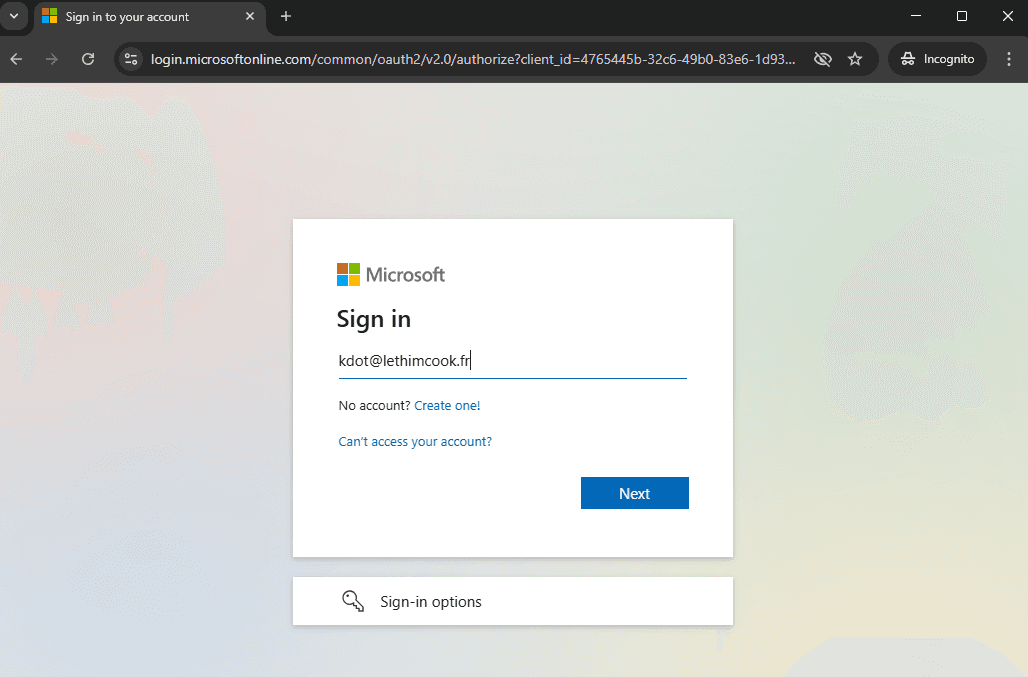Click the Sign-in options key icon
Viewport: 1028px width, 677px height.
click(x=352, y=601)
